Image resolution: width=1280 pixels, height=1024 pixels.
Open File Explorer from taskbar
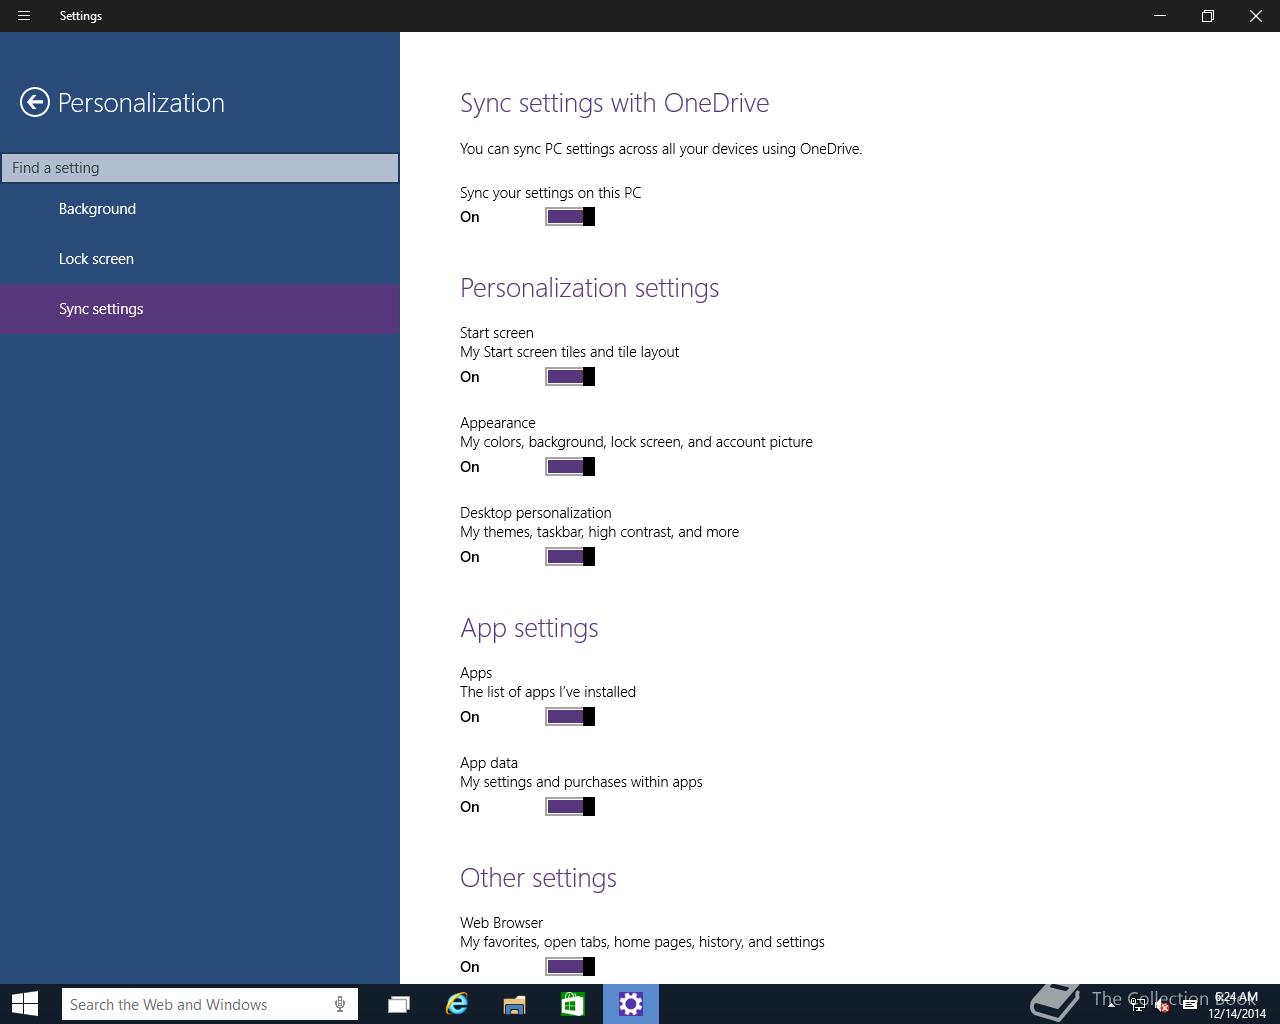[x=514, y=1004]
